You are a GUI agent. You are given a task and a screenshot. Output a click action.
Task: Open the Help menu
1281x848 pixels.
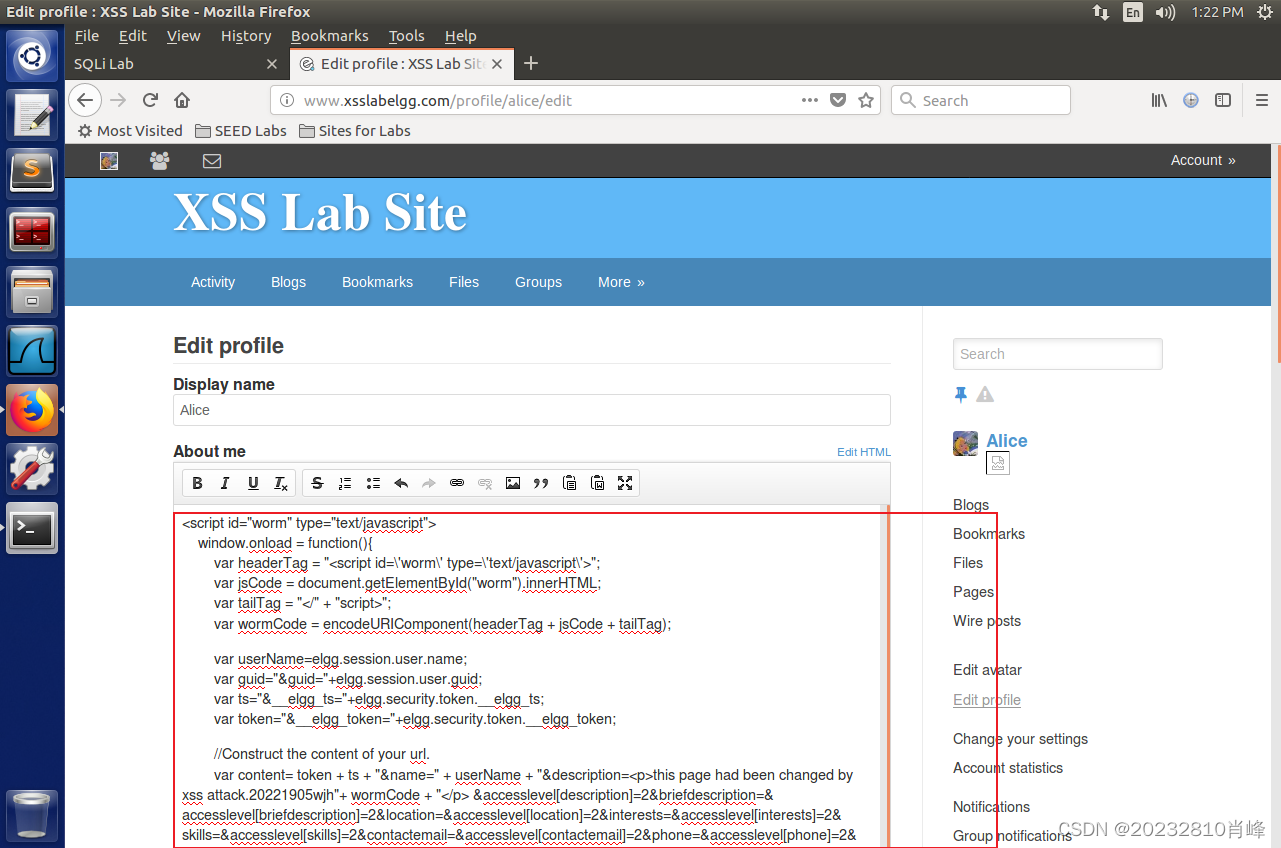pyautogui.click(x=461, y=36)
